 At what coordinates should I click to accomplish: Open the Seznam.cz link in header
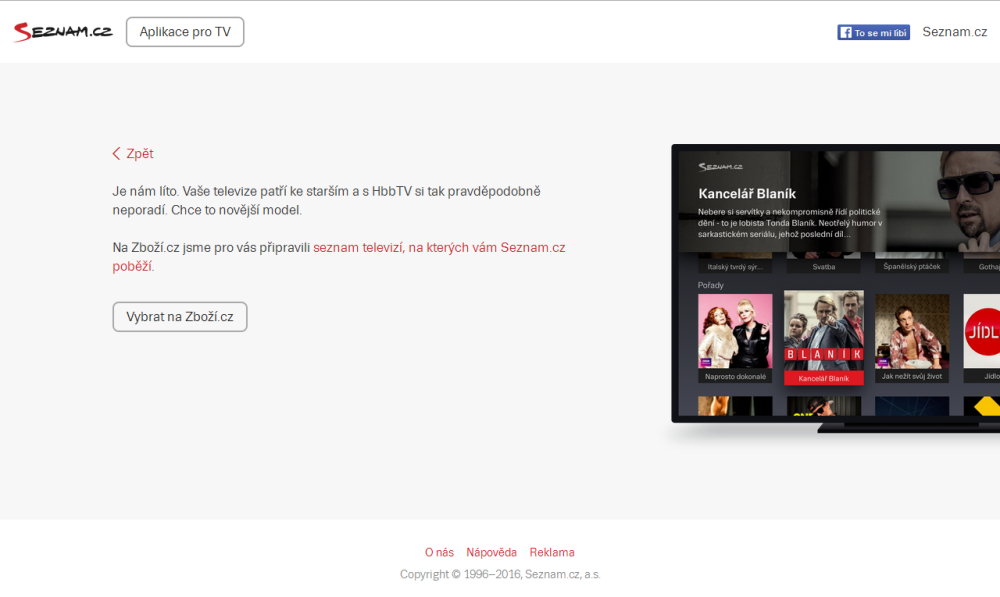[x=954, y=32]
